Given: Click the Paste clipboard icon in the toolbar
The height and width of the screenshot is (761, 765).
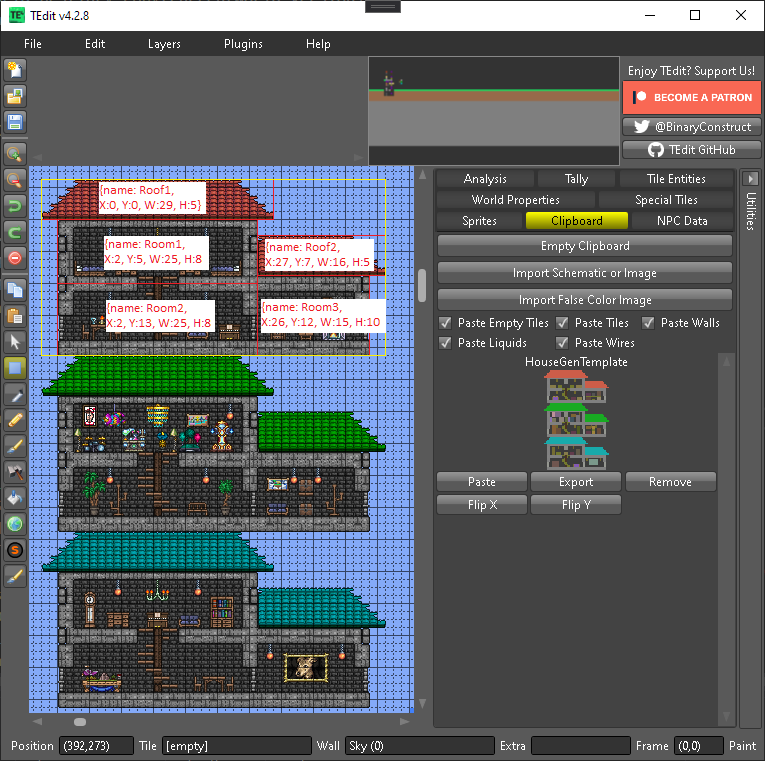Looking at the screenshot, I should (x=15, y=316).
